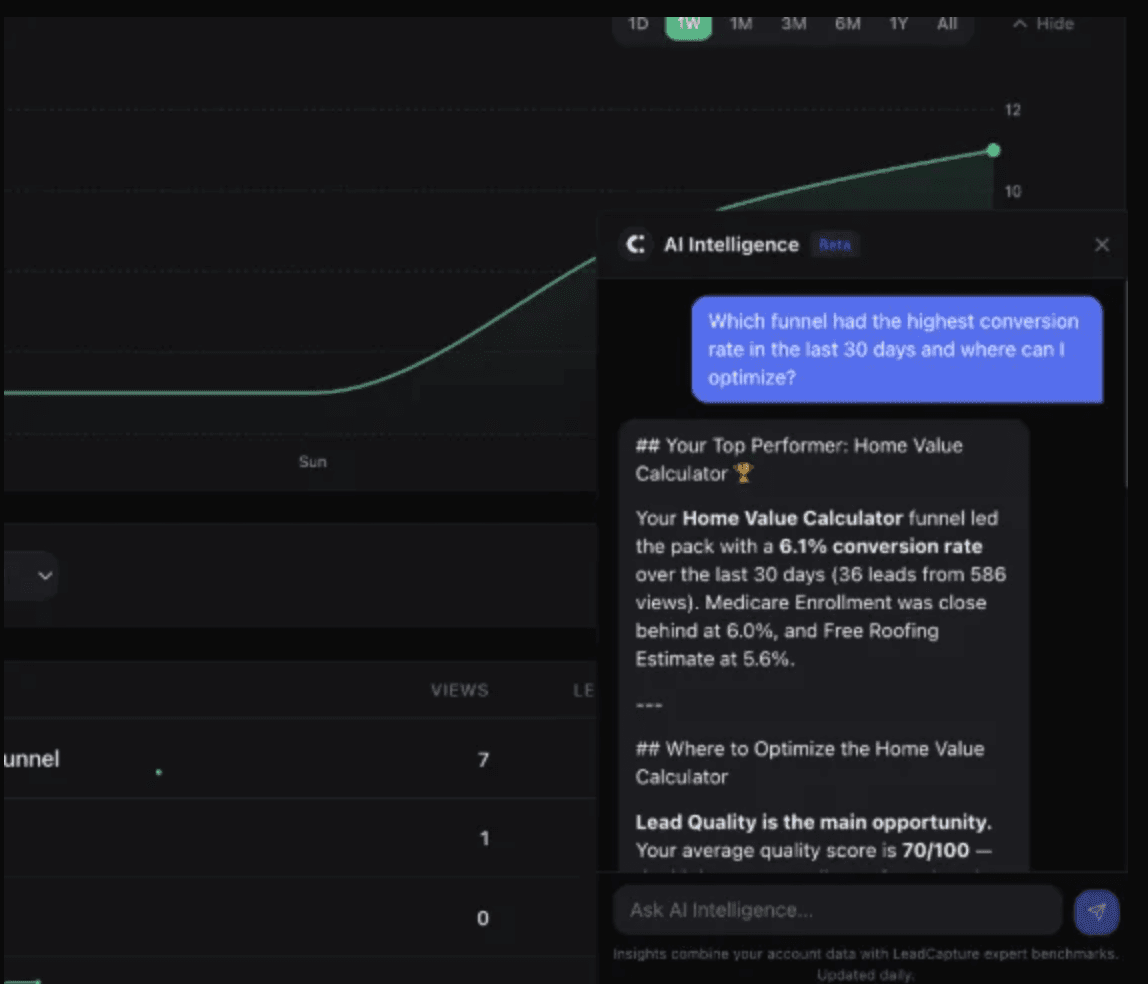This screenshot has width=1148, height=984.
Task: Select the 1Y time range icon button
Action: click(898, 23)
